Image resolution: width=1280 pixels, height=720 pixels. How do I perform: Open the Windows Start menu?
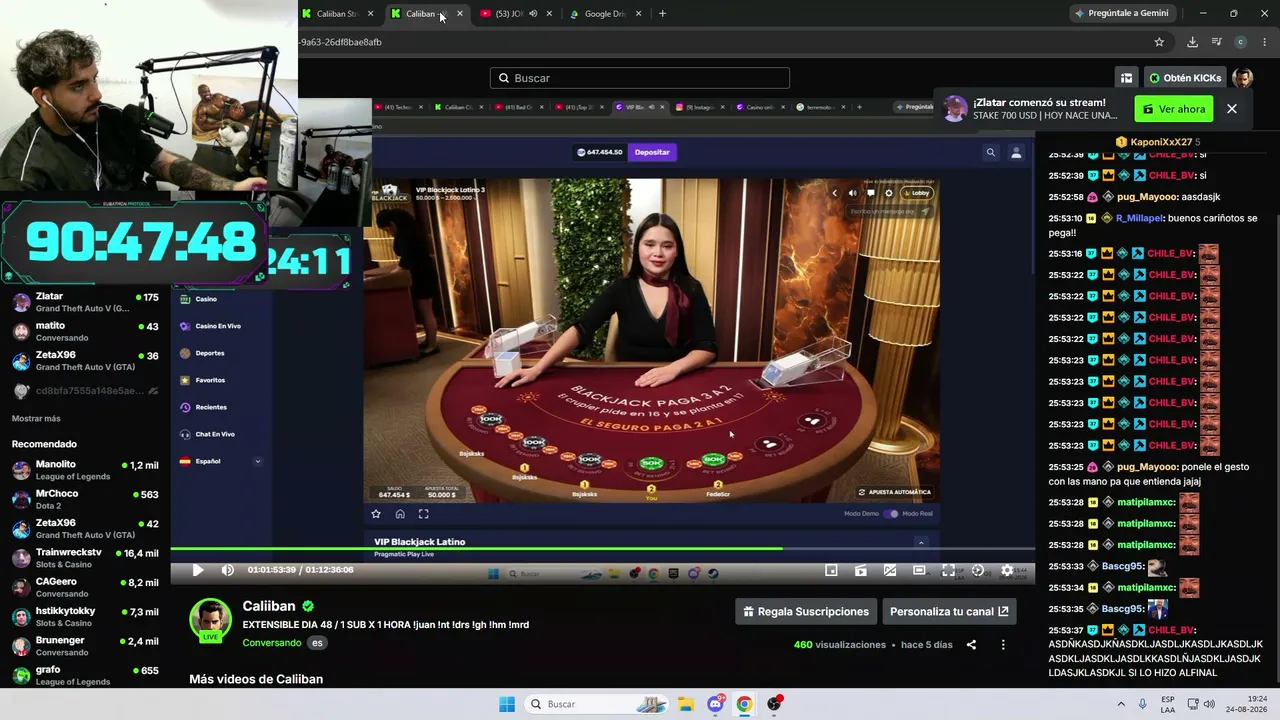point(507,704)
